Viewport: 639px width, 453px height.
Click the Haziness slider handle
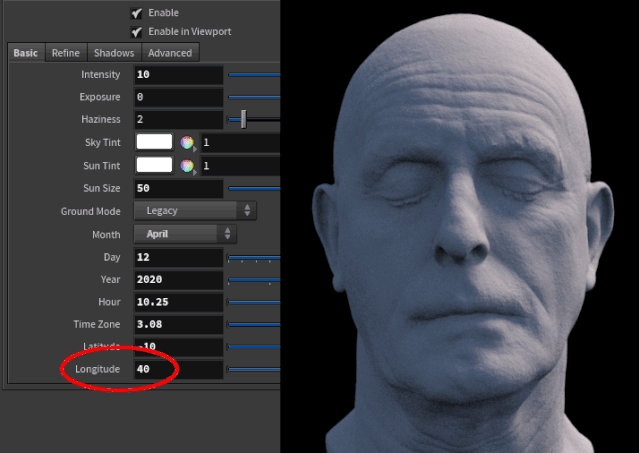pos(243,119)
